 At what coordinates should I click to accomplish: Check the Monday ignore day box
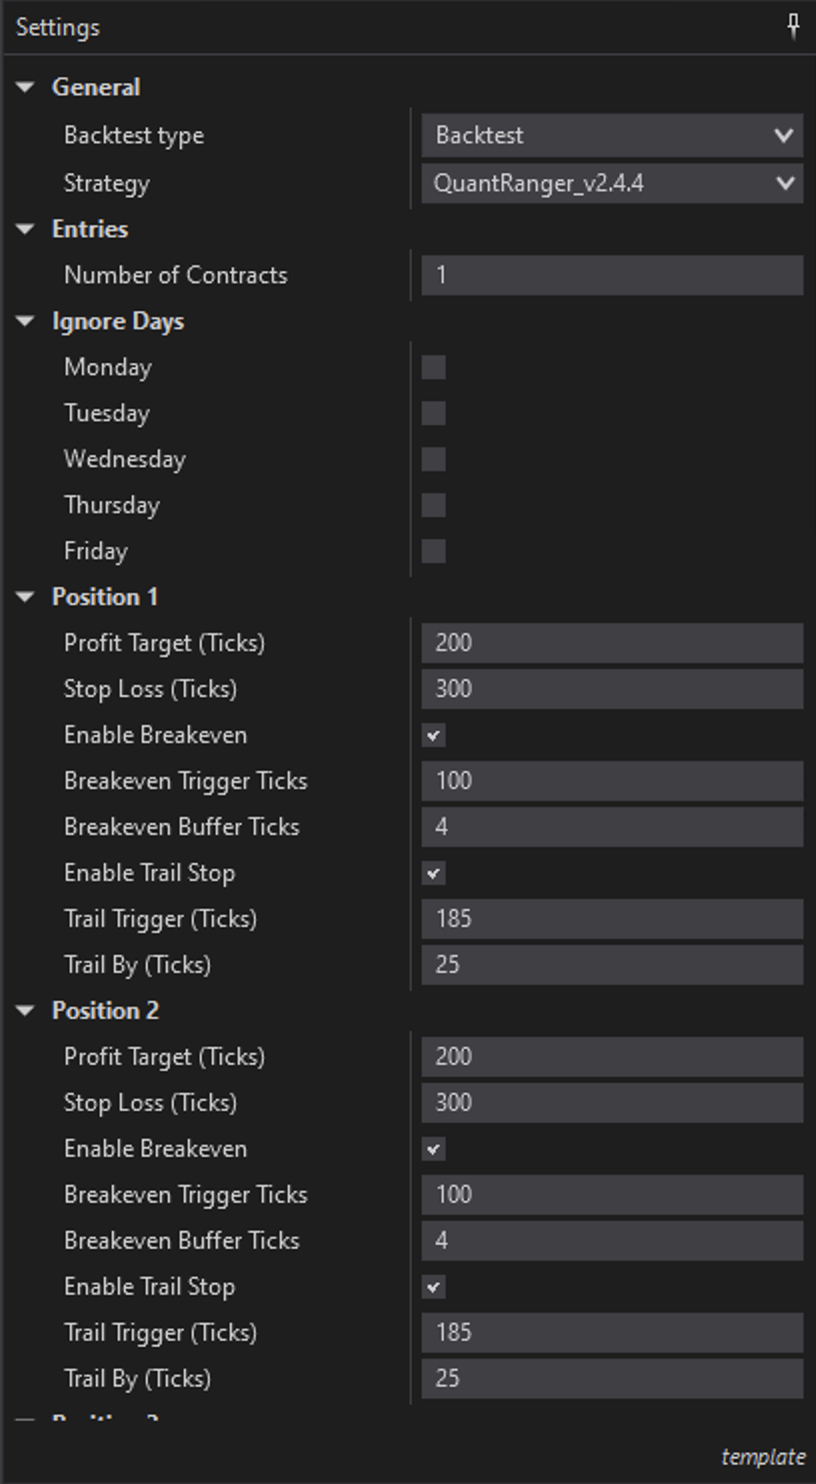[433, 367]
